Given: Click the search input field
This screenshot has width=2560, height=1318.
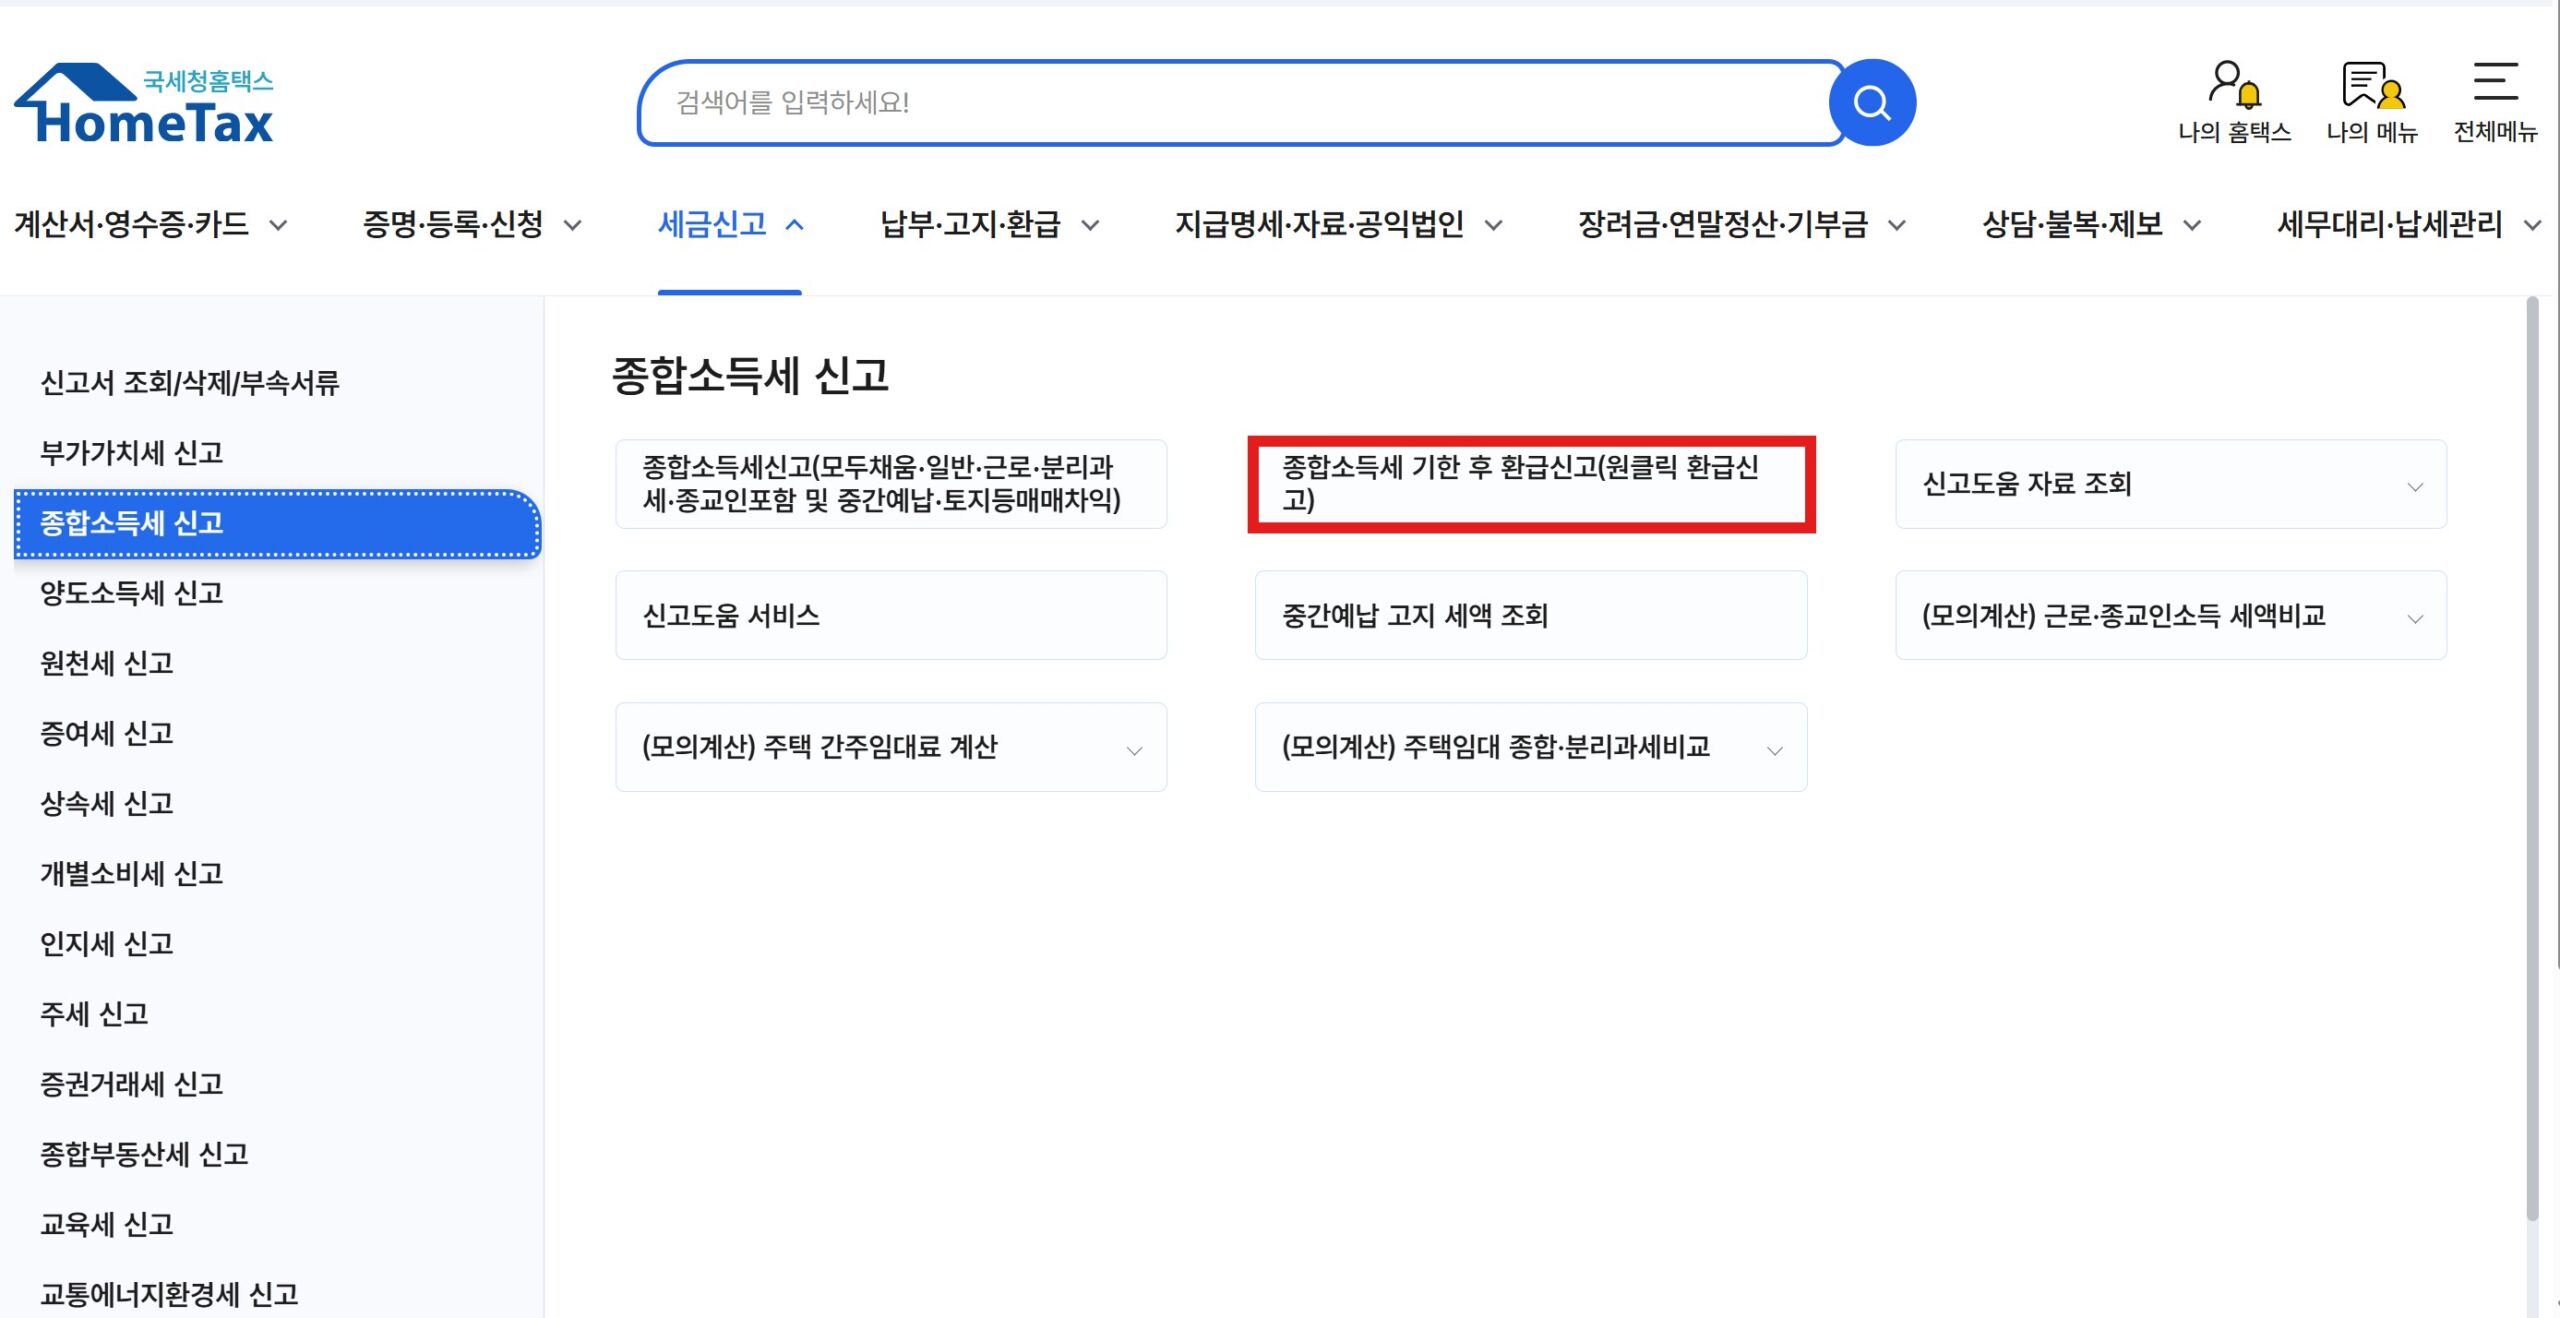Looking at the screenshot, I should [x=1200, y=101].
